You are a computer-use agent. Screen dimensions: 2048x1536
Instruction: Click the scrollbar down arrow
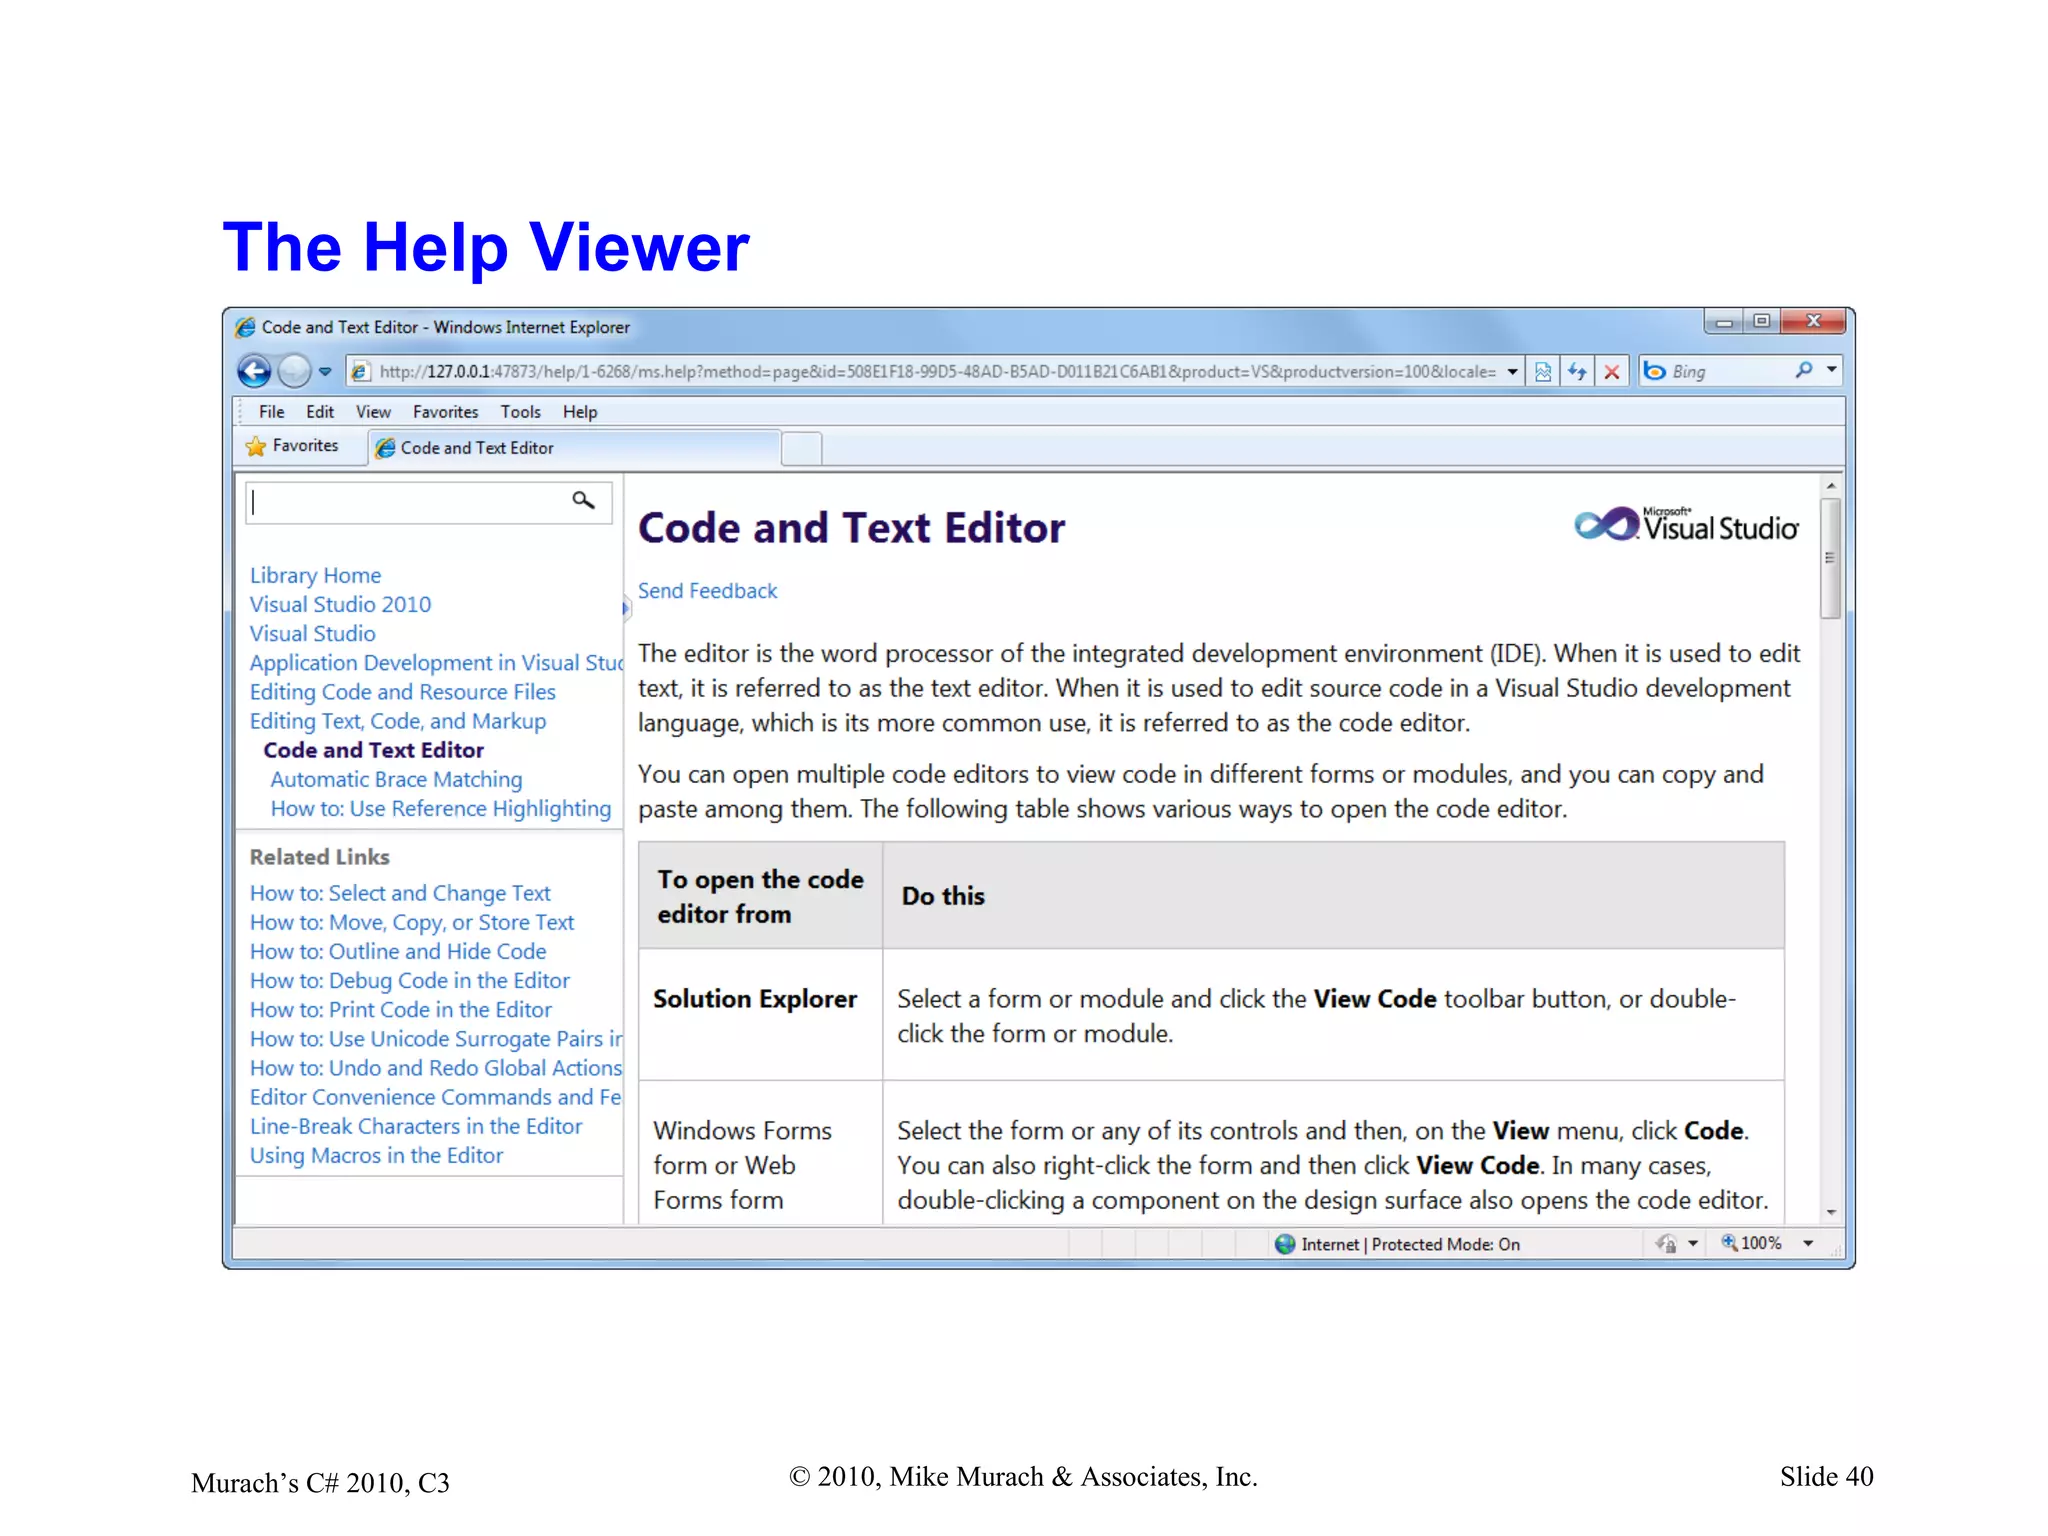pyautogui.click(x=1830, y=1212)
